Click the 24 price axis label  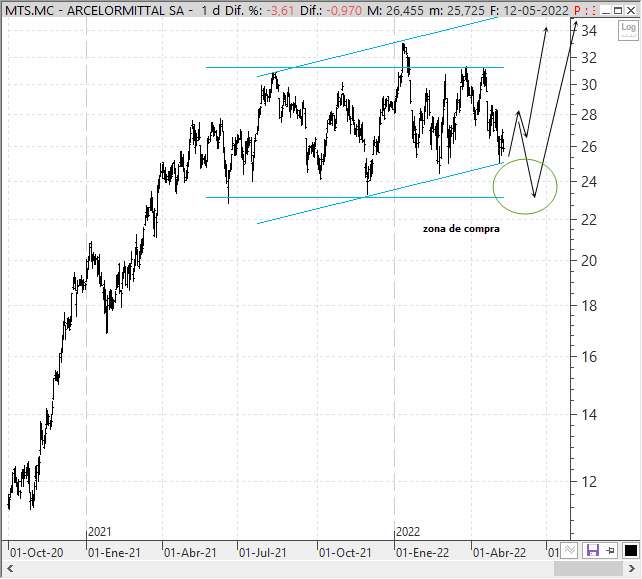point(589,181)
